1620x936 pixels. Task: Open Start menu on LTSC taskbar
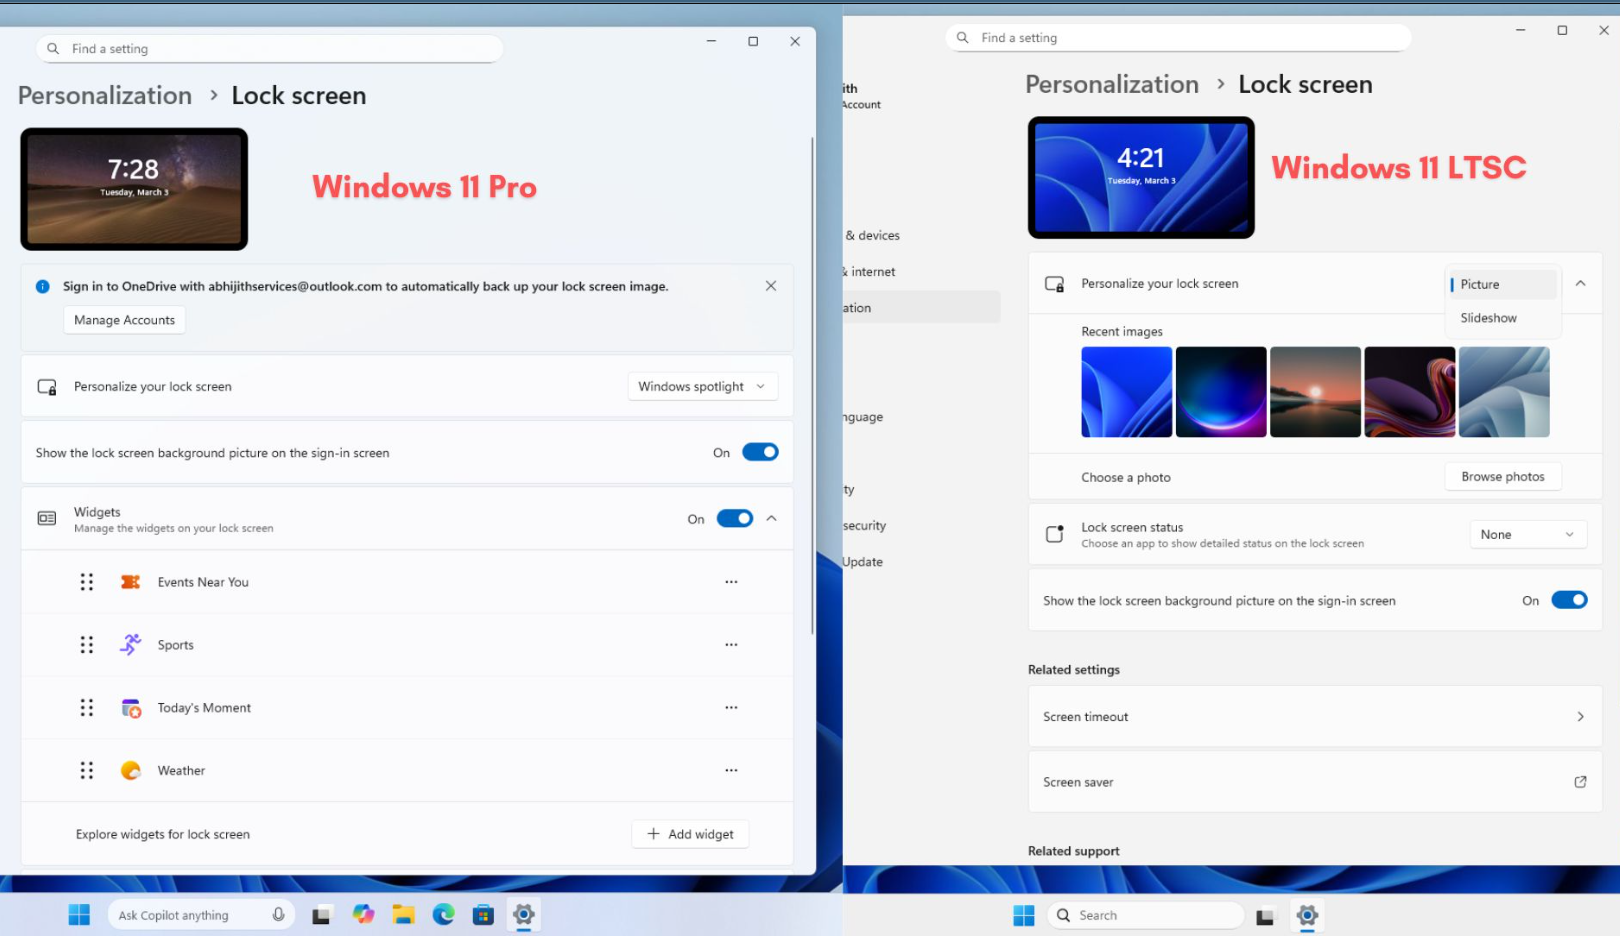(1024, 915)
